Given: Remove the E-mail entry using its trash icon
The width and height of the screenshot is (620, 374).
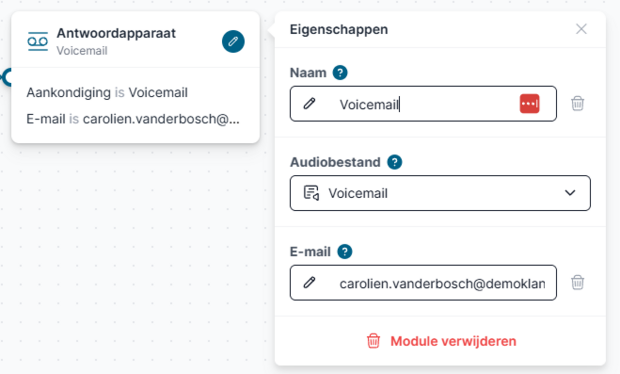Looking at the screenshot, I should [577, 282].
